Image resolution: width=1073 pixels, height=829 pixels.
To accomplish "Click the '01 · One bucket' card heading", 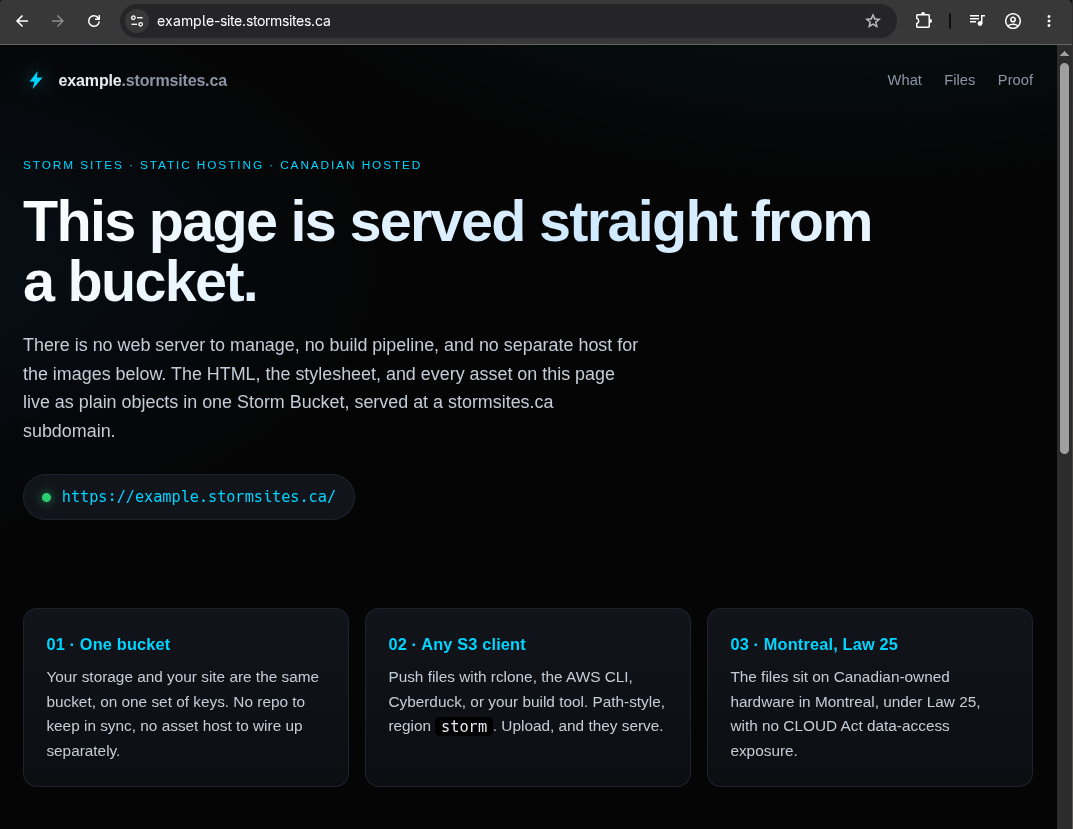I will (x=108, y=644).
